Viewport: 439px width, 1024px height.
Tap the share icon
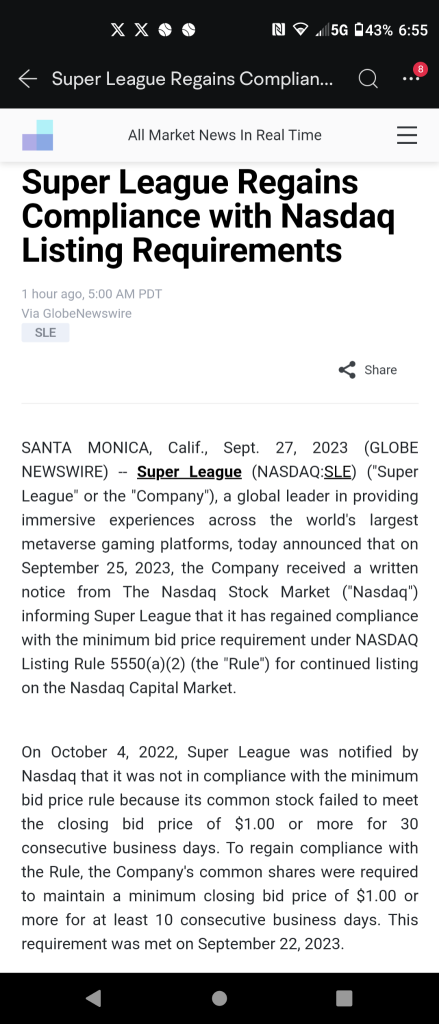(347, 370)
